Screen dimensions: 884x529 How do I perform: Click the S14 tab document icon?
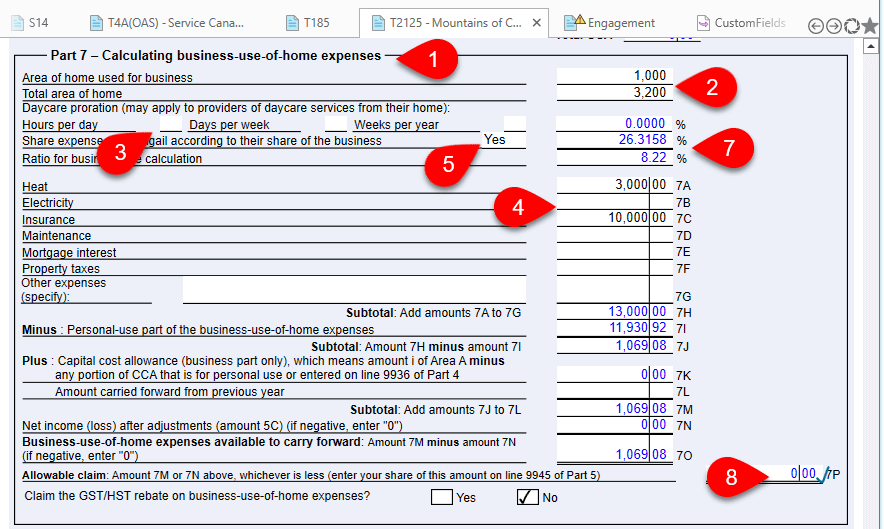click(x=17, y=23)
